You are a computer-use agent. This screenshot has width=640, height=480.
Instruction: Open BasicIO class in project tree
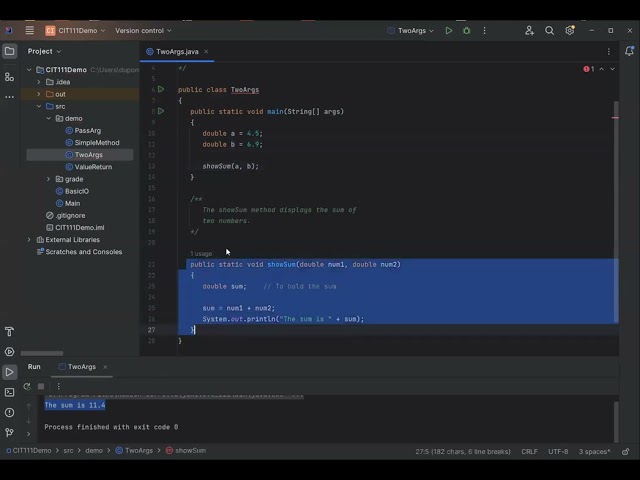tap(72, 191)
